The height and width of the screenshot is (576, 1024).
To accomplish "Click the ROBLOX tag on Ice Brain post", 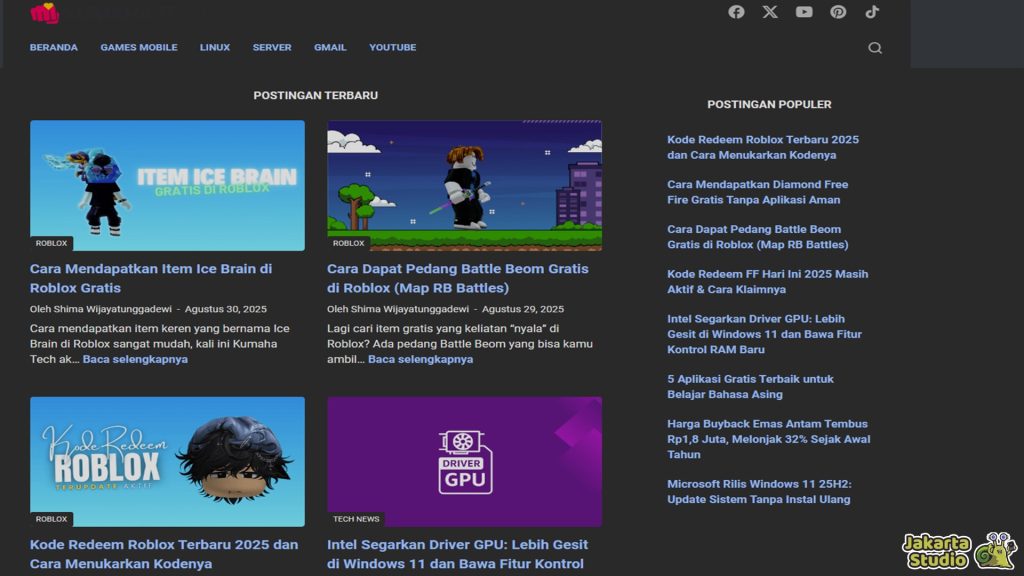I will (x=51, y=243).
